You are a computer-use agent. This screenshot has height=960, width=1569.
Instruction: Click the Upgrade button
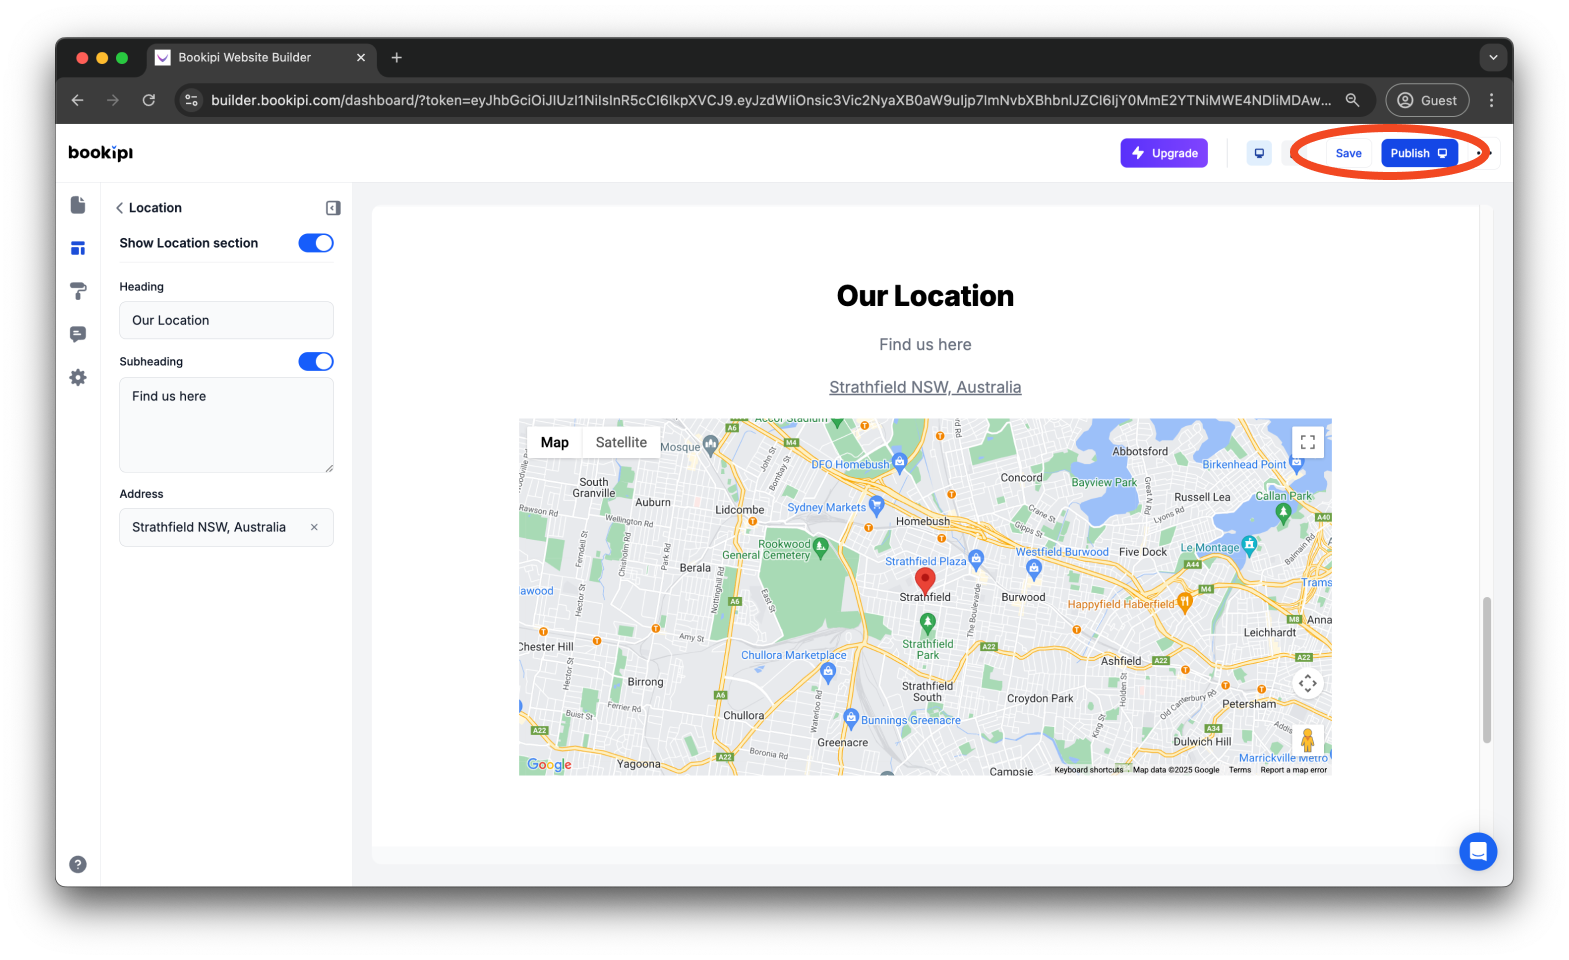[x=1164, y=153]
